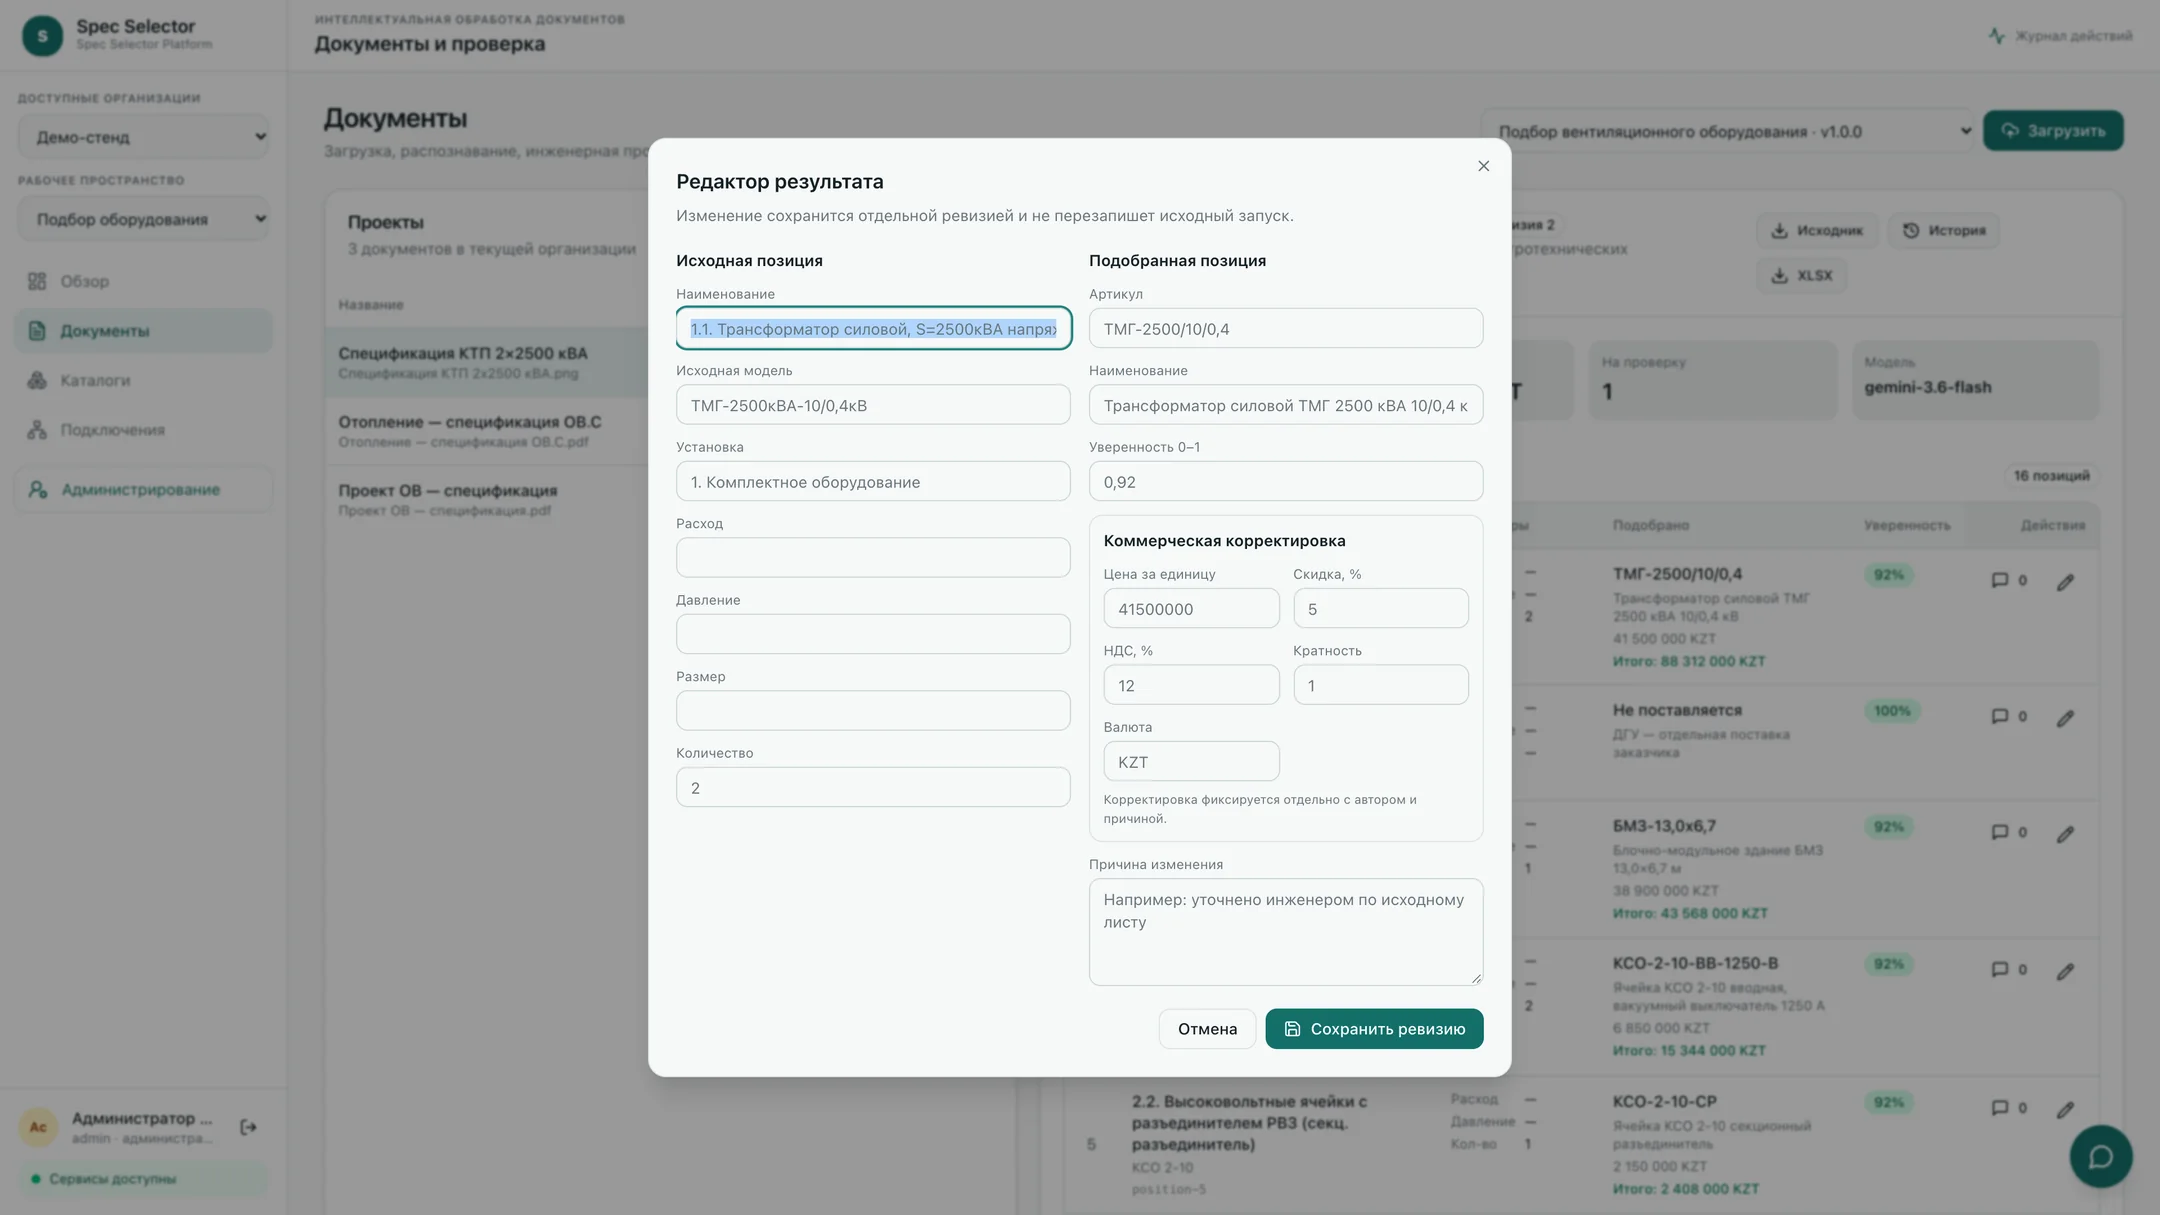
Task: Click the Загрузить upload button
Action: 2053,131
